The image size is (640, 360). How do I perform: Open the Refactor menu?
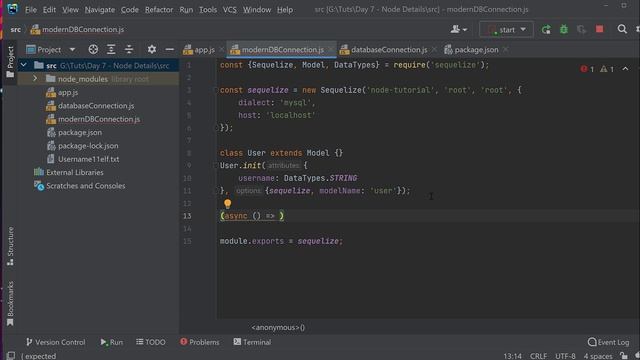click(x=159, y=9)
